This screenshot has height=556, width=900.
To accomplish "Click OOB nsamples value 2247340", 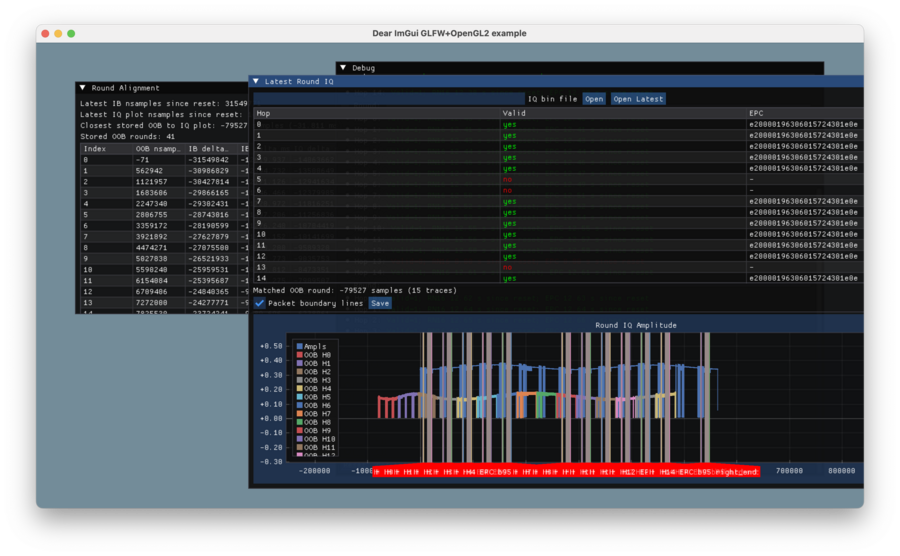I will point(152,204).
